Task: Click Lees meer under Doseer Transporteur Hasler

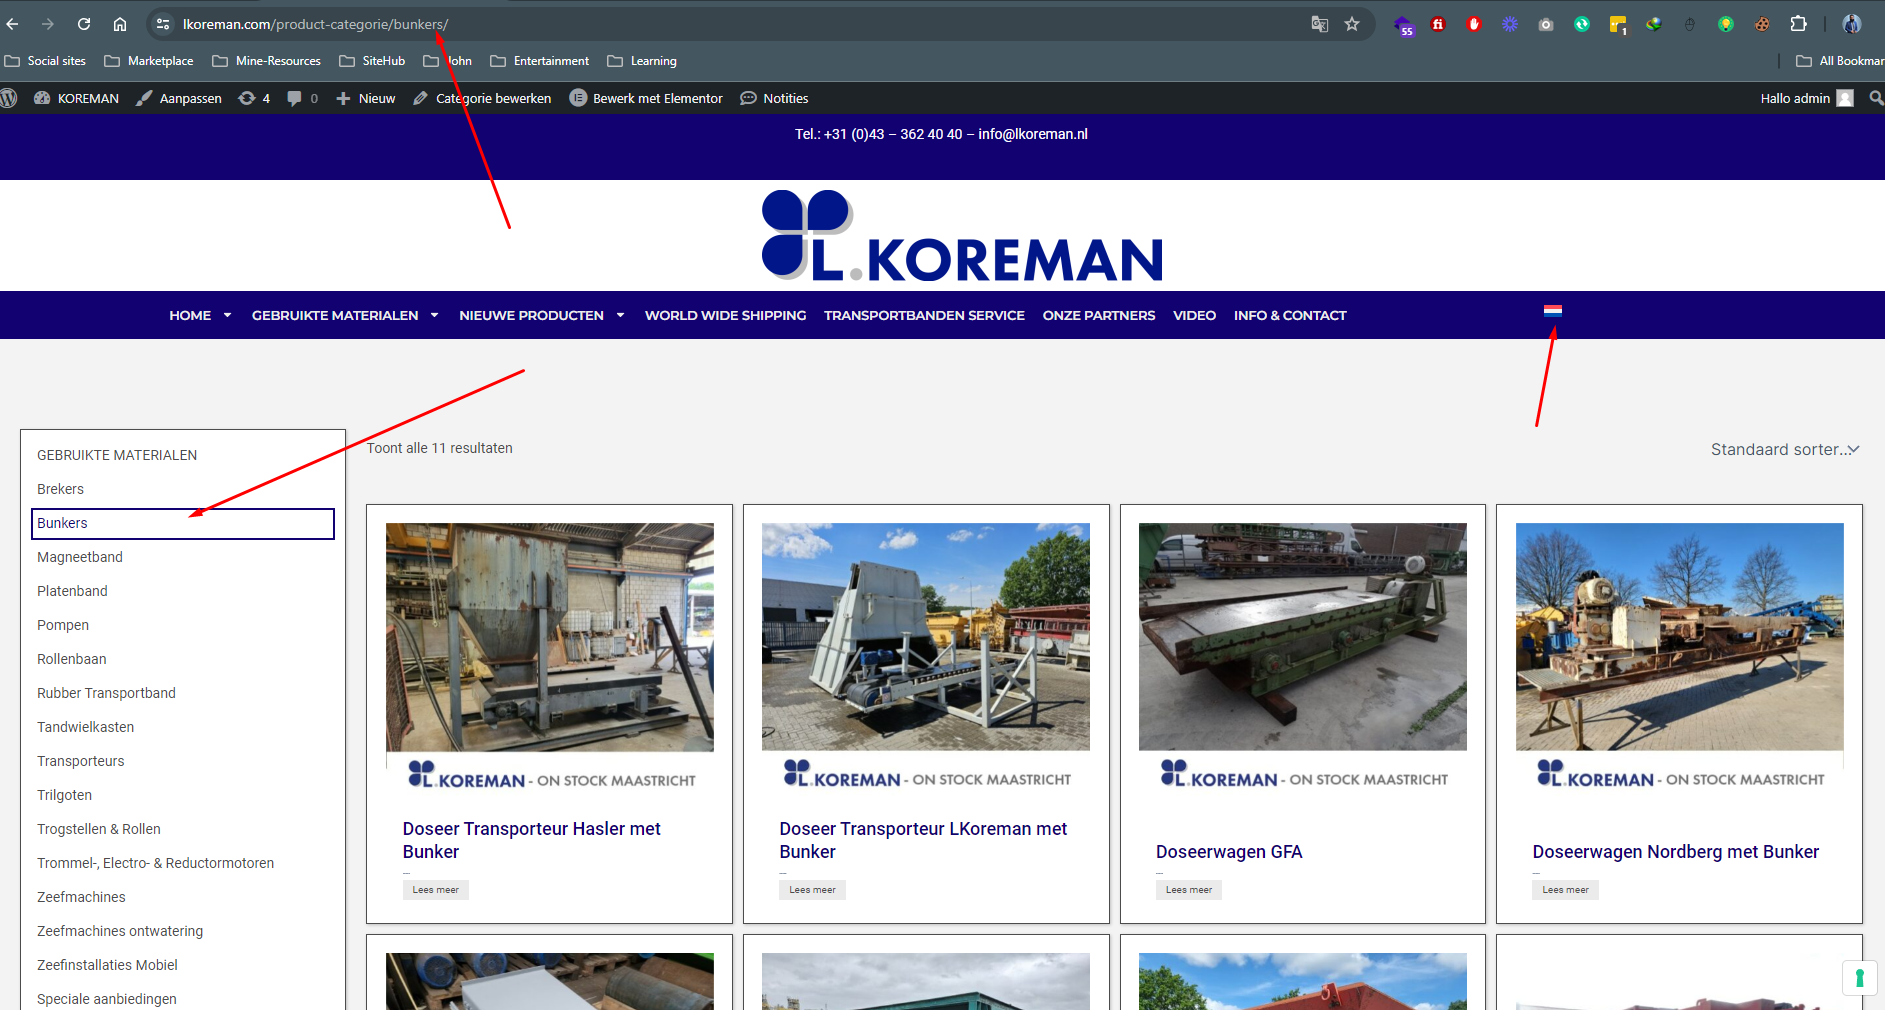Action: tap(435, 890)
